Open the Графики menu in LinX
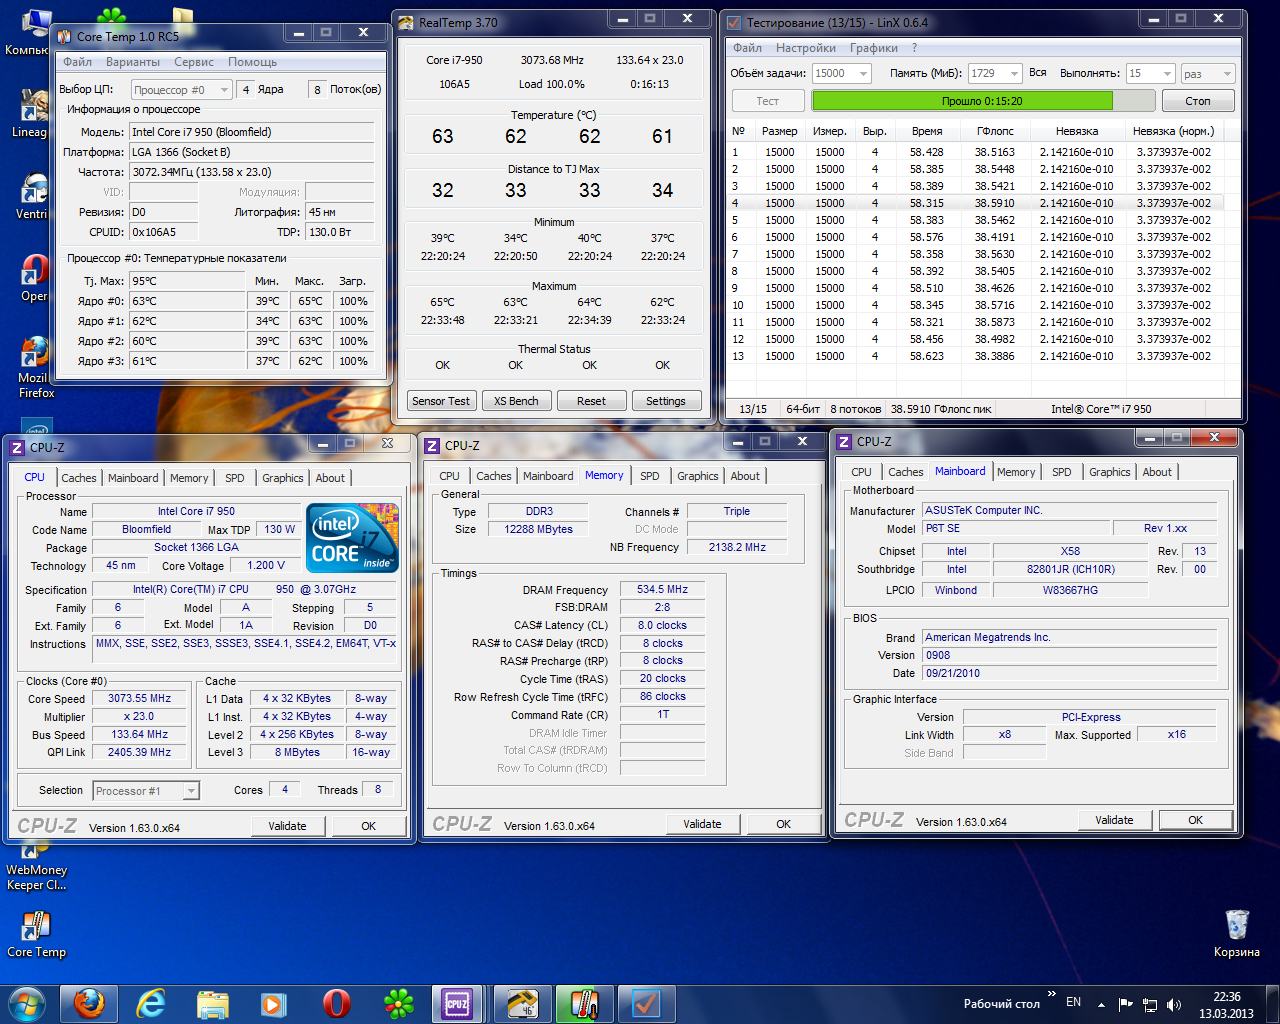 pyautogui.click(x=873, y=48)
